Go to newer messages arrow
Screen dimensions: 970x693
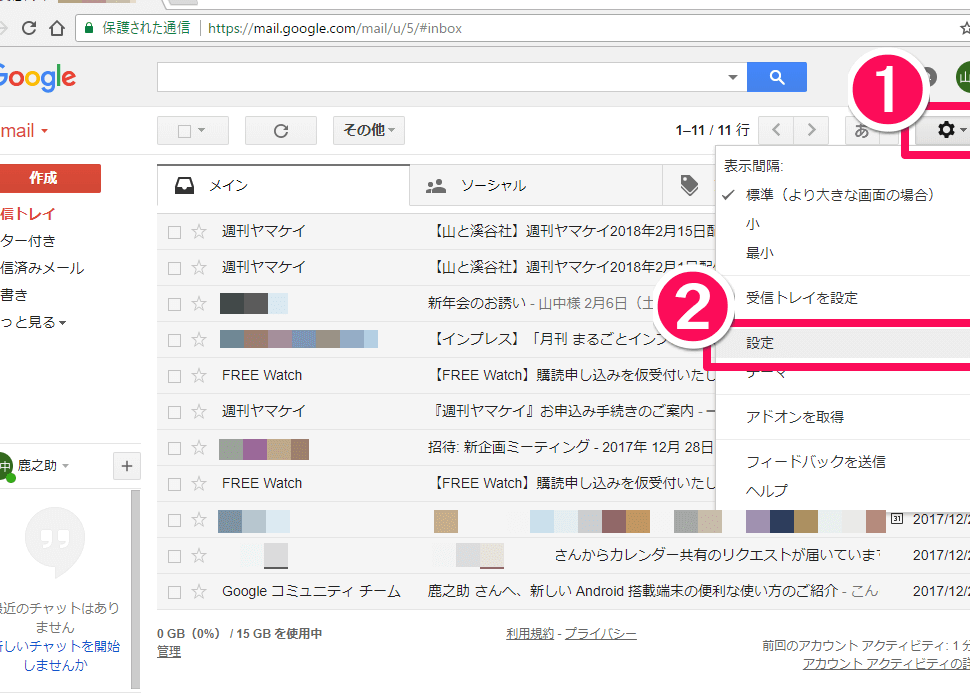tap(776, 130)
